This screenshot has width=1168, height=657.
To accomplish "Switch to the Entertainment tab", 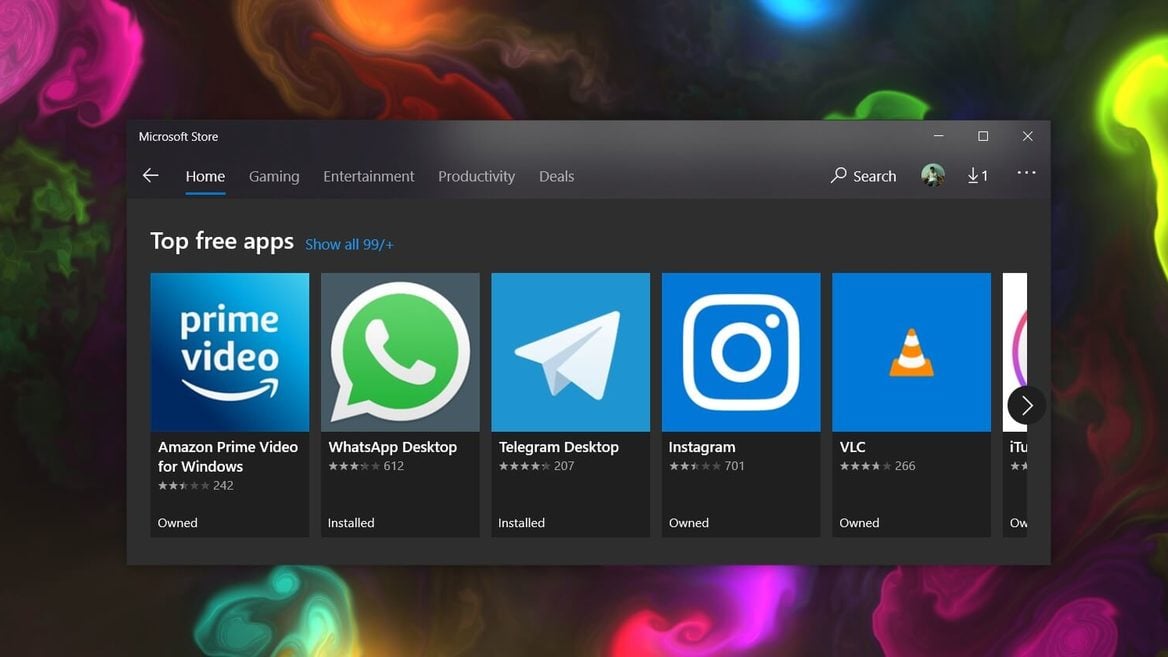I will pyautogui.click(x=368, y=176).
